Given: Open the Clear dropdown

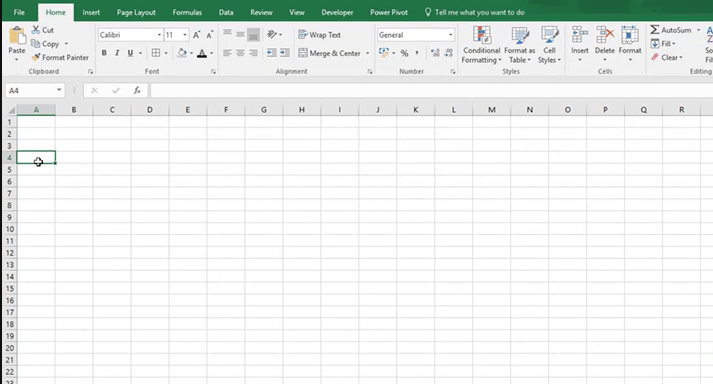Looking at the screenshot, I should pyautogui.click(x=667, y=57).
